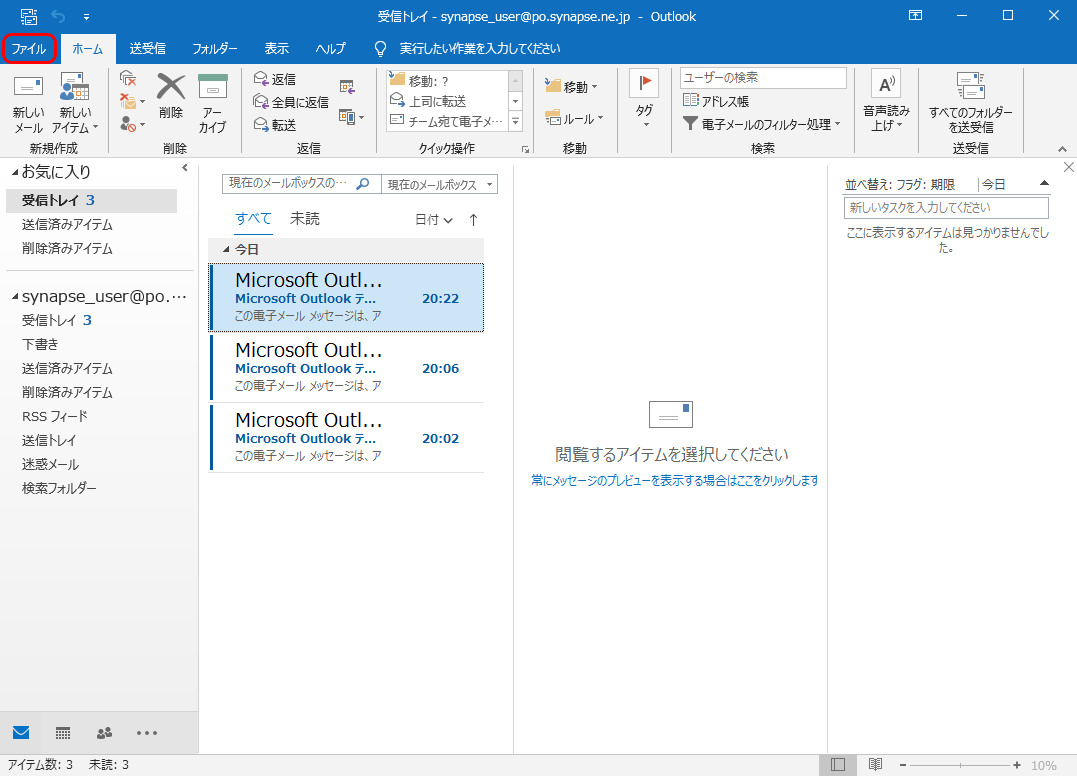1077x776 pixels.
Task: Open the 新しいアイテム dropdown
Action: [75, 105]
